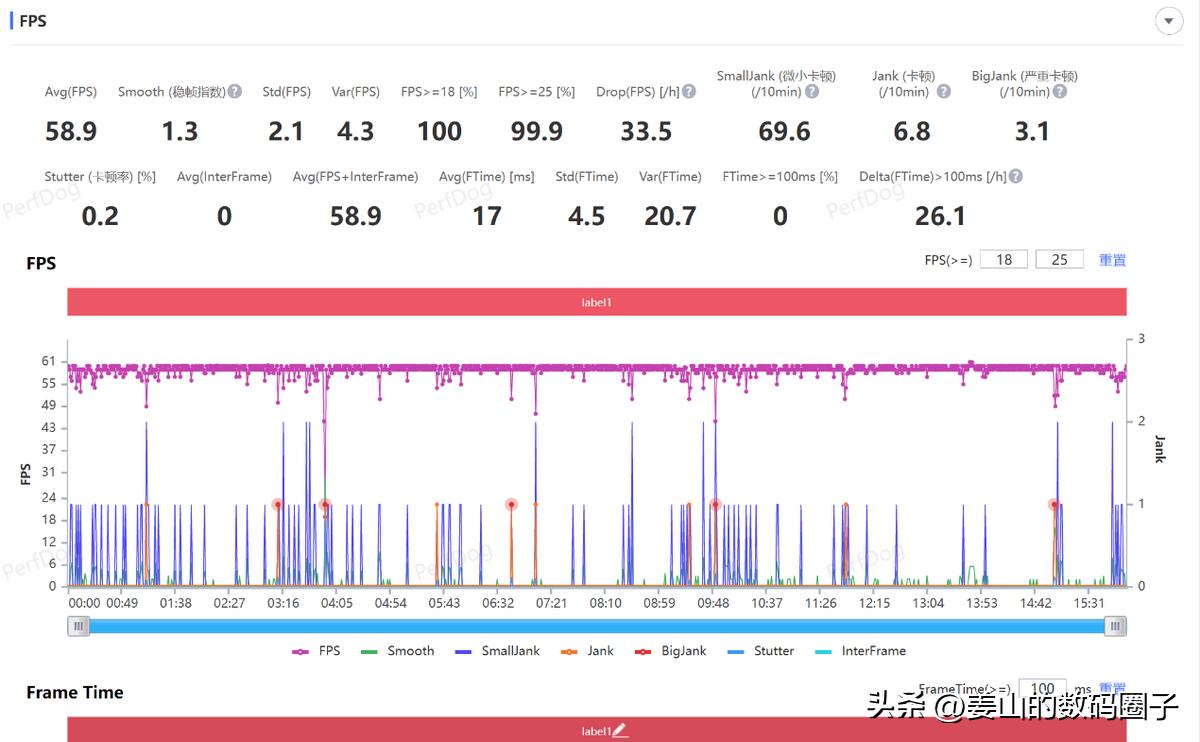Collapse the FPS report panel via top-right chevron

click(1169, 20)
